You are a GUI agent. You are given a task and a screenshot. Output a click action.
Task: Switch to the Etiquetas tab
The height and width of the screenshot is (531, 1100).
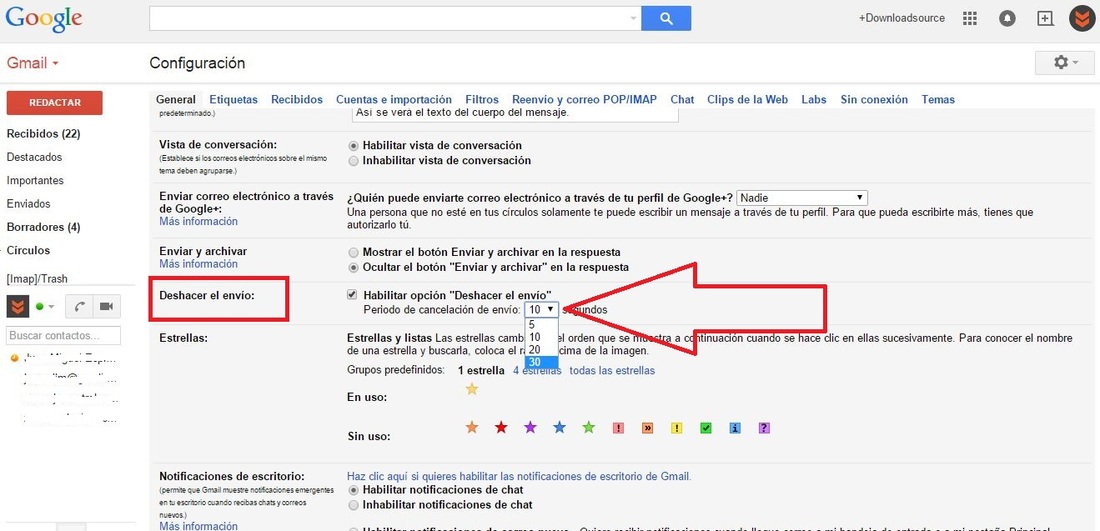234,100
